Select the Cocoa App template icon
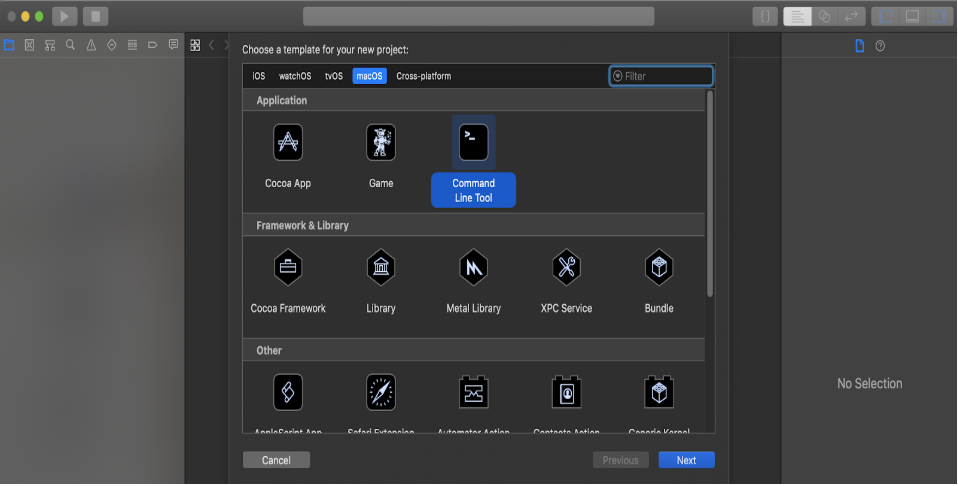The width and height of the screenshot is (958, 486). coord(288,142)
